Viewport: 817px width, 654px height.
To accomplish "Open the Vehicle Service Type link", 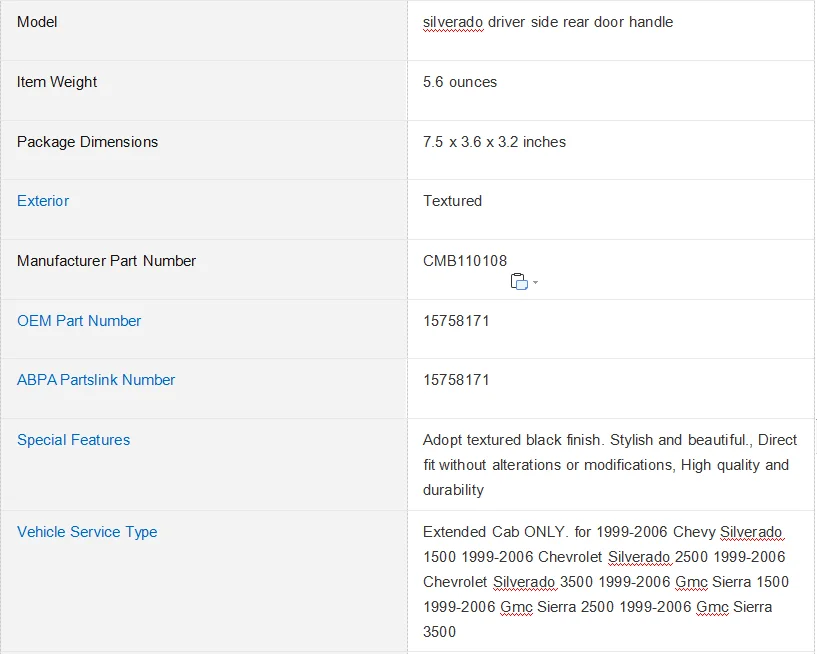I will coord(87,532).
